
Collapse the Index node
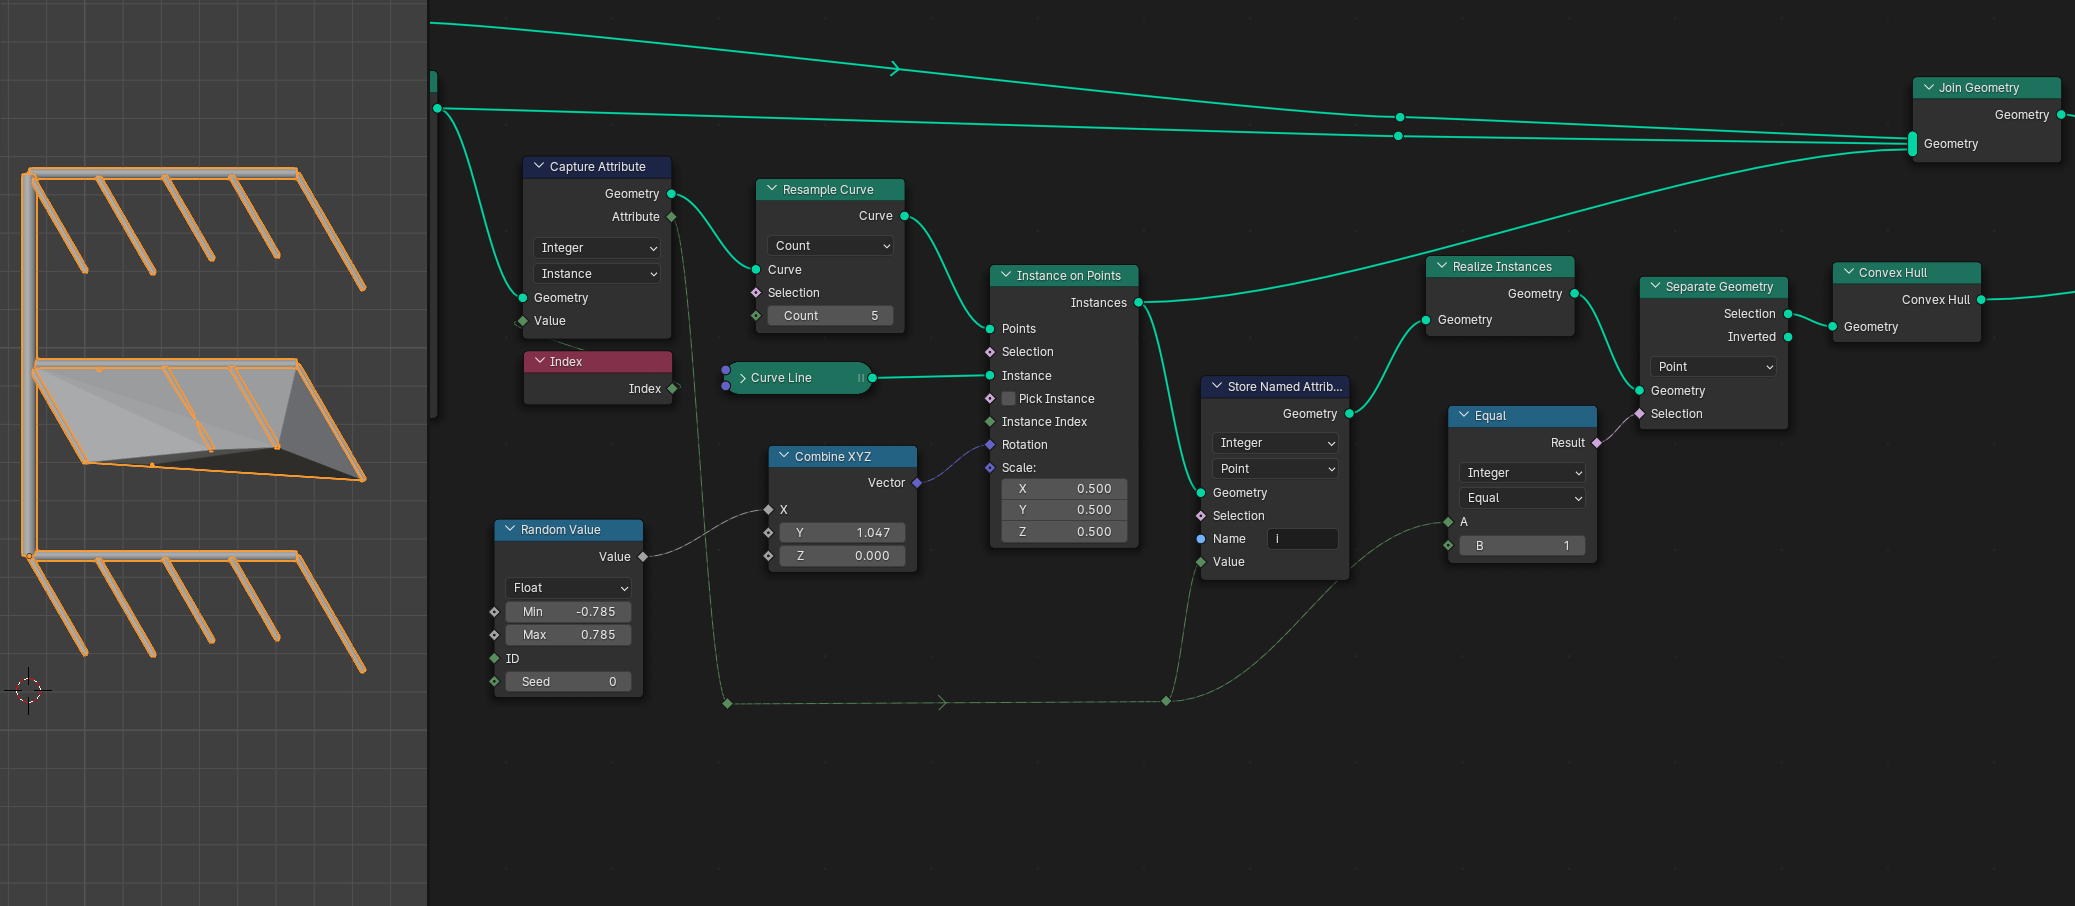(540, 361)
